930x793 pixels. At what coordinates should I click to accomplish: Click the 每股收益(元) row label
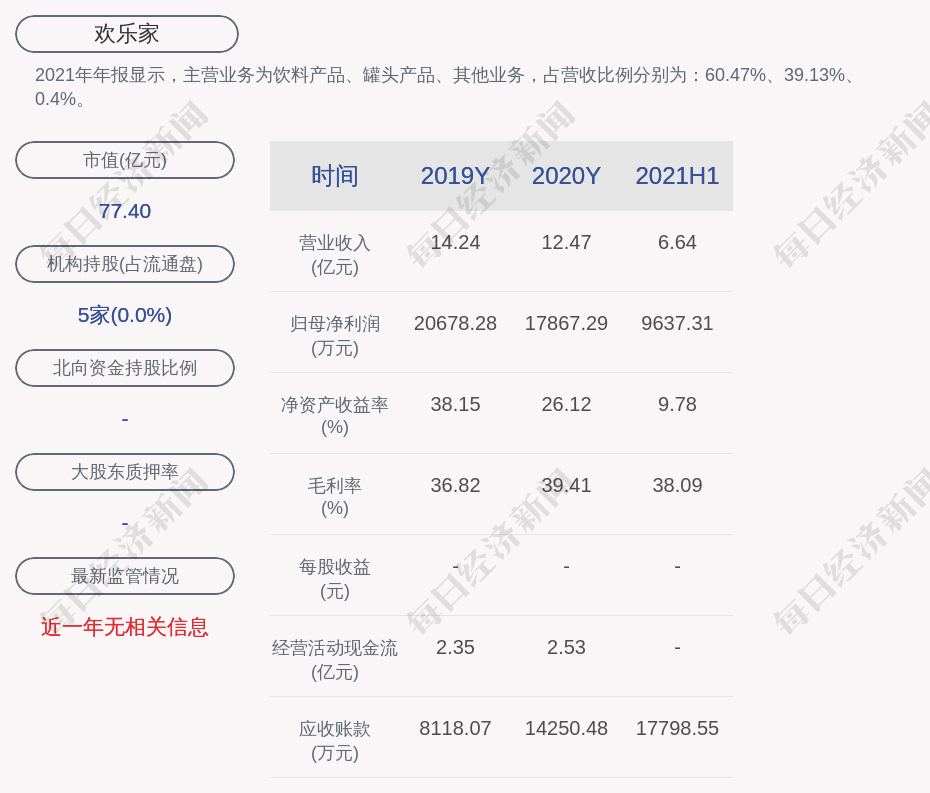click(335, 579)
